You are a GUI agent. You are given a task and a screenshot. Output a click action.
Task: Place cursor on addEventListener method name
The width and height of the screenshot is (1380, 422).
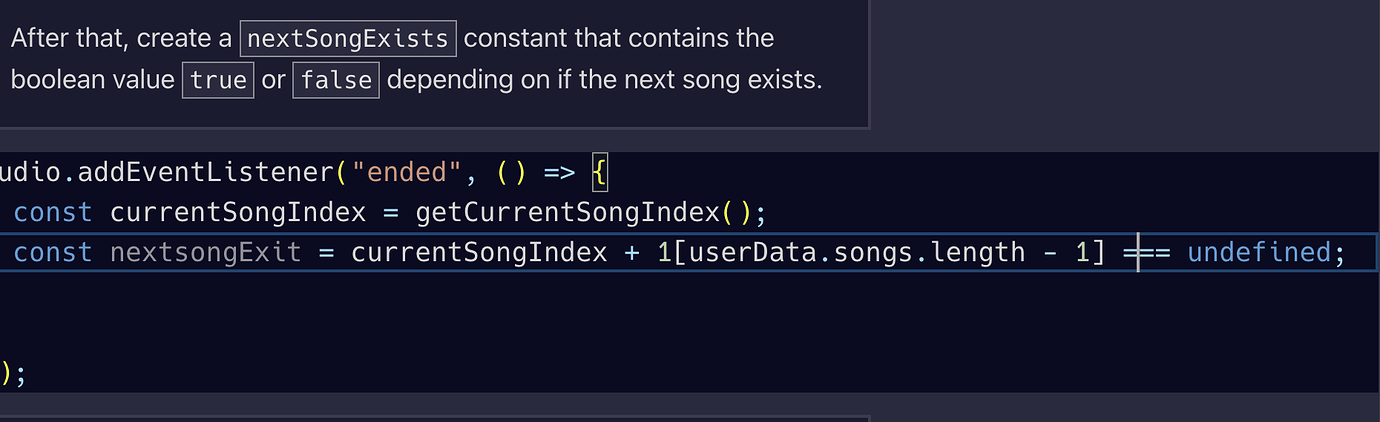(x=206, y=173)
